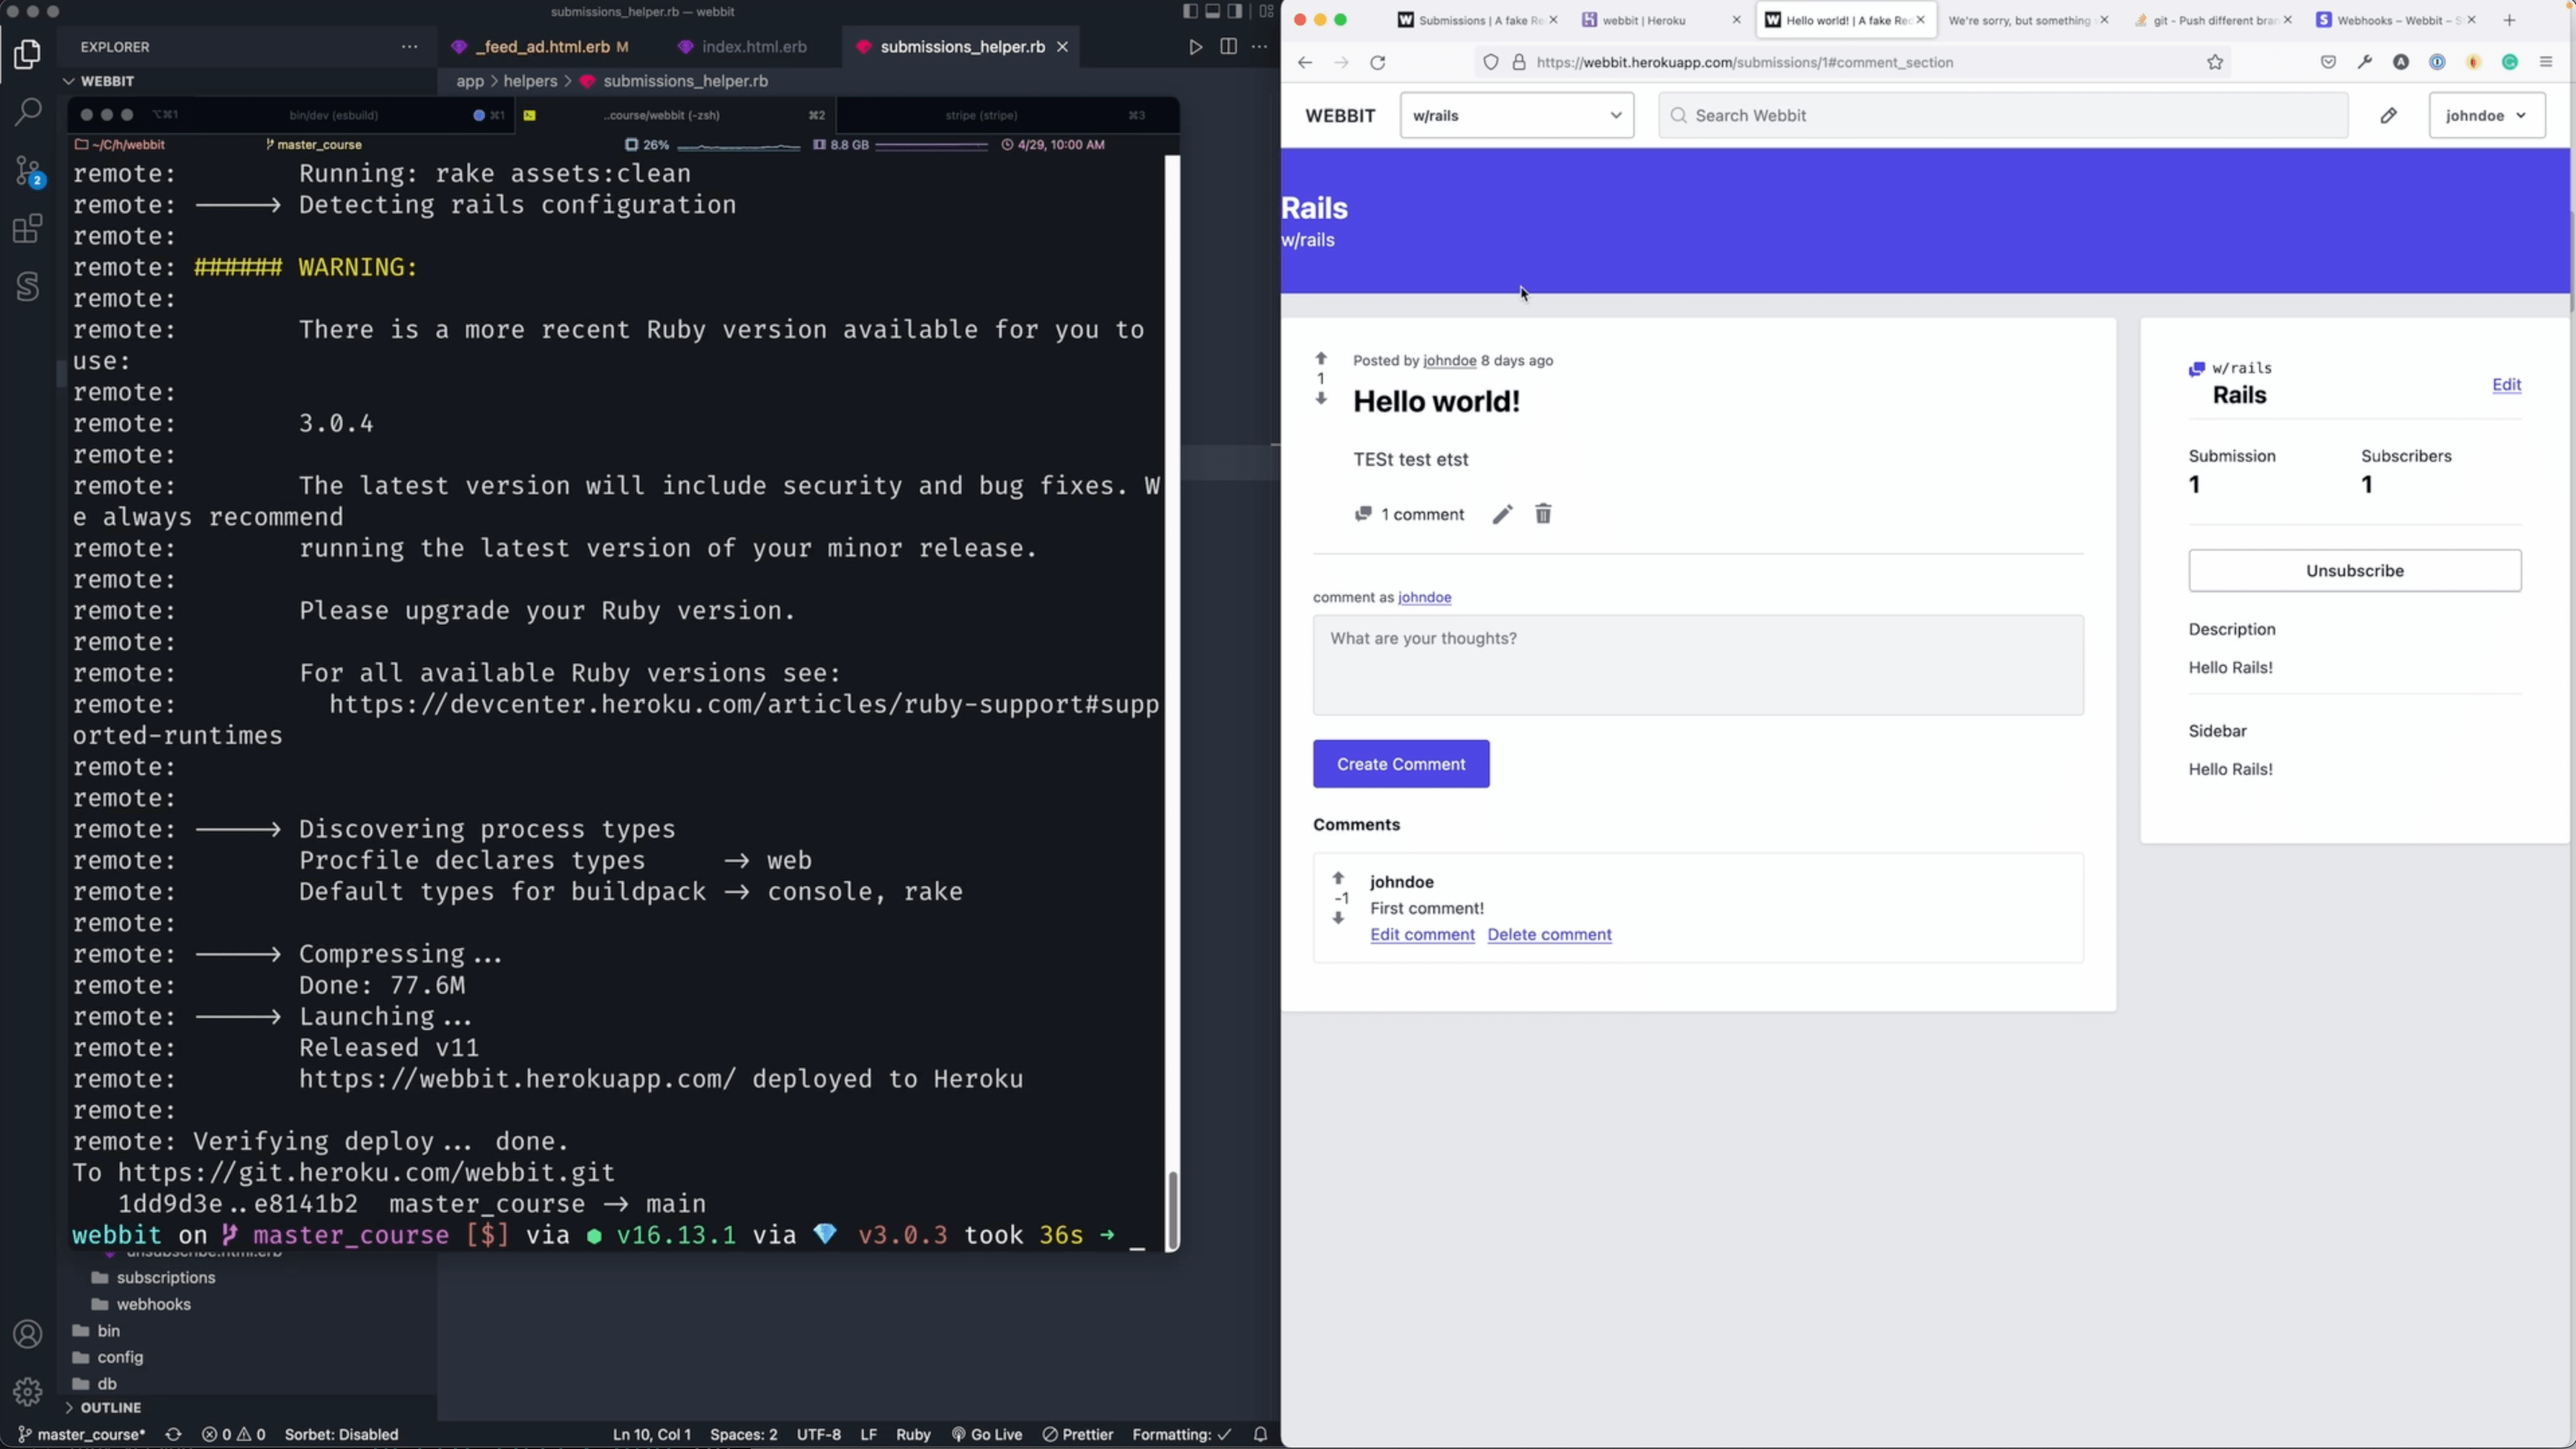Open the Manage gear in the activity bar
The height and width of the screenshot is (1449, 2576).
tap(28, 1391)
